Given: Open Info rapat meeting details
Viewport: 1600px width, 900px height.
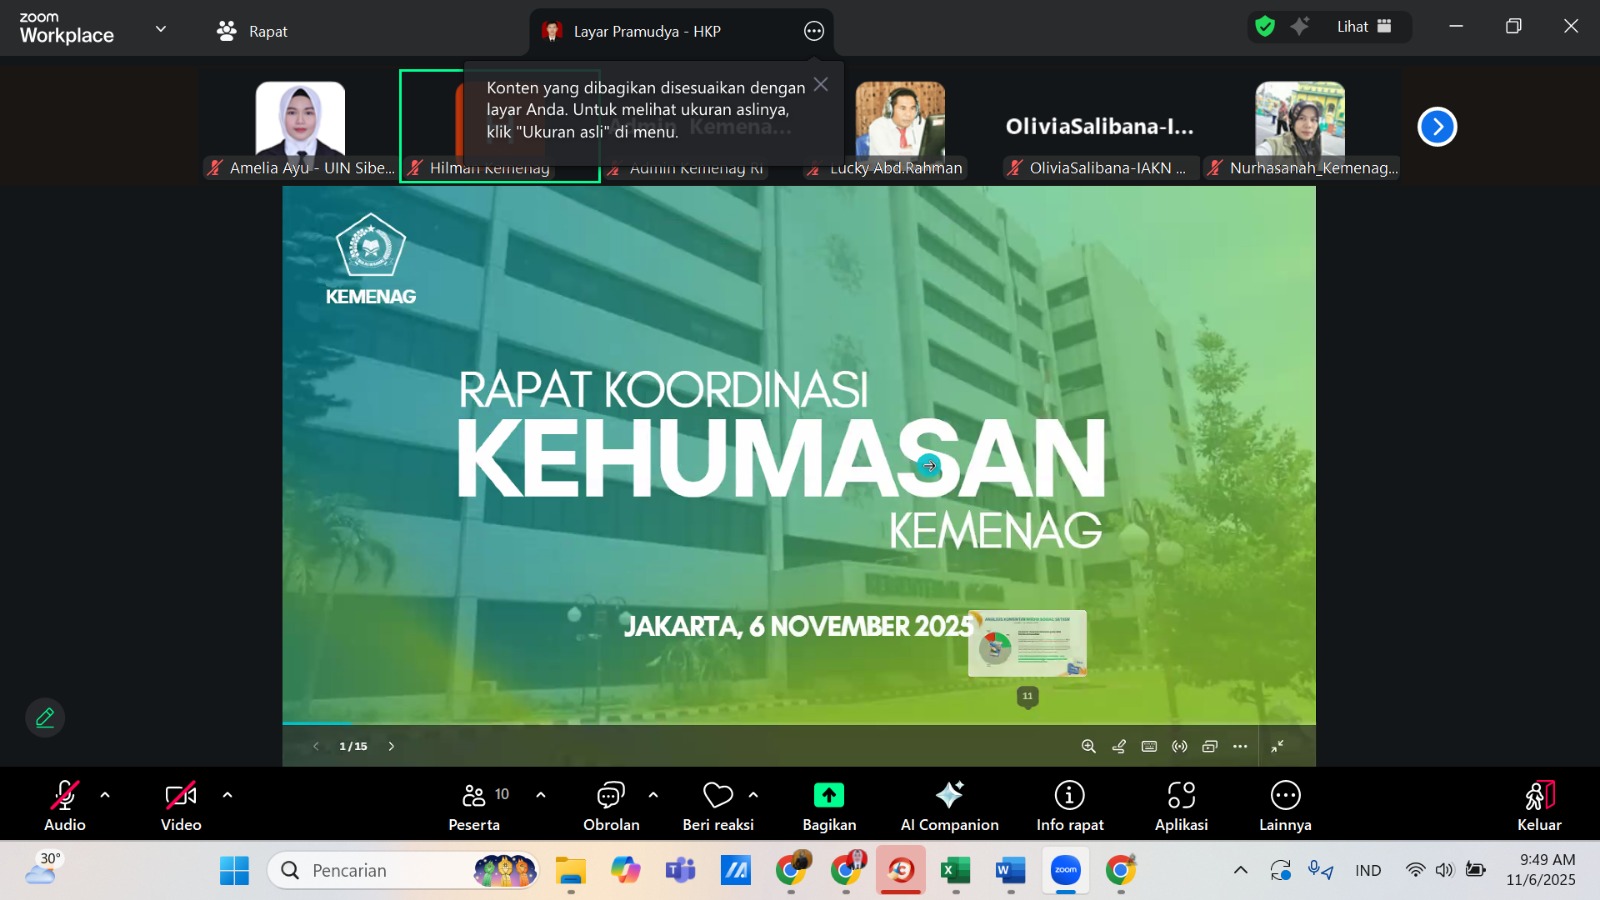Looking at the screenshot, I should (1069, 805).
